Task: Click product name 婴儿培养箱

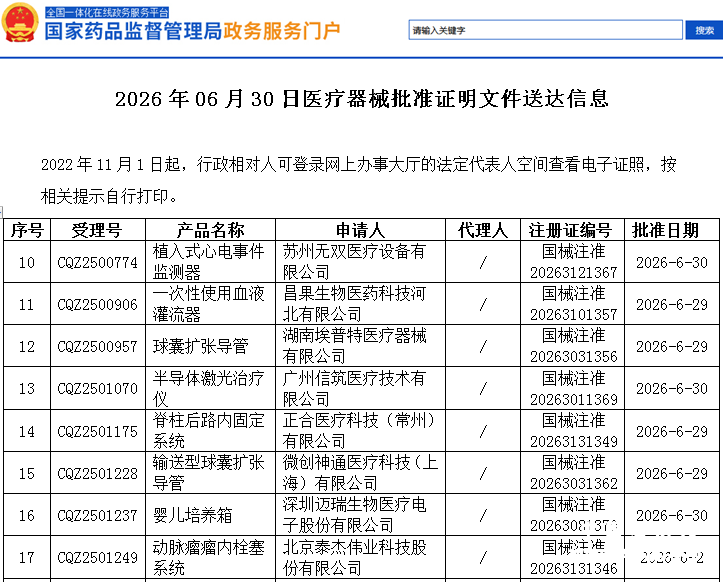Action: (193, 515)
